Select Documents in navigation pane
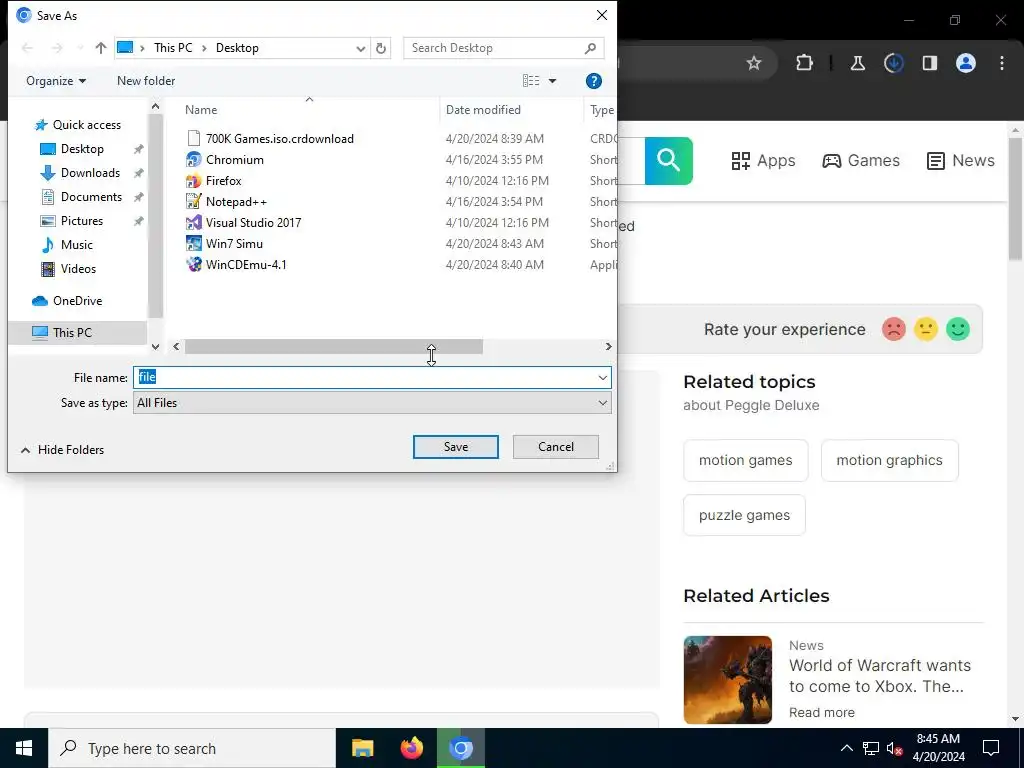The image size is (1024, 768). 91,197
